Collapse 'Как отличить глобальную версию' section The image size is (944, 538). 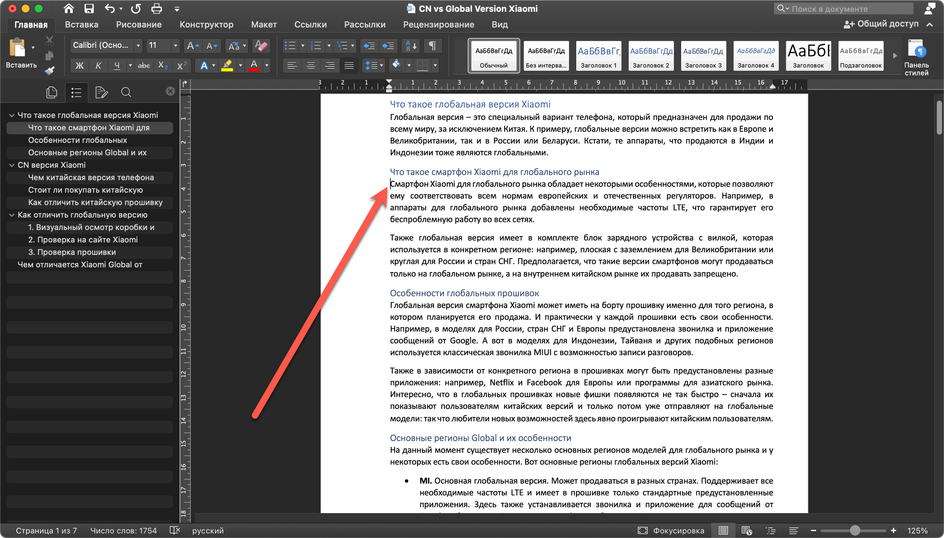[12, 215]
